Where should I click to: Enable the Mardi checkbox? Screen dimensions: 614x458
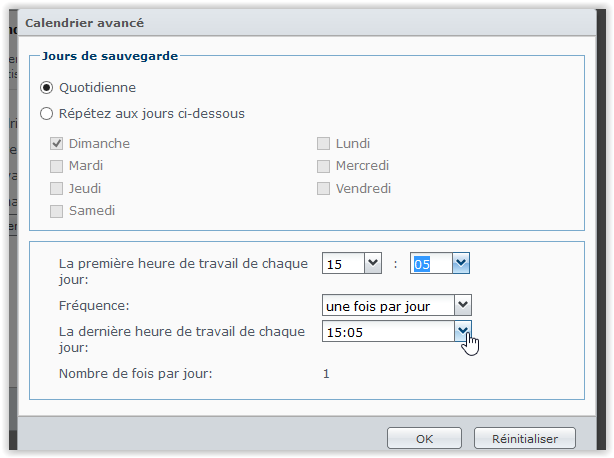coord(57,166)
